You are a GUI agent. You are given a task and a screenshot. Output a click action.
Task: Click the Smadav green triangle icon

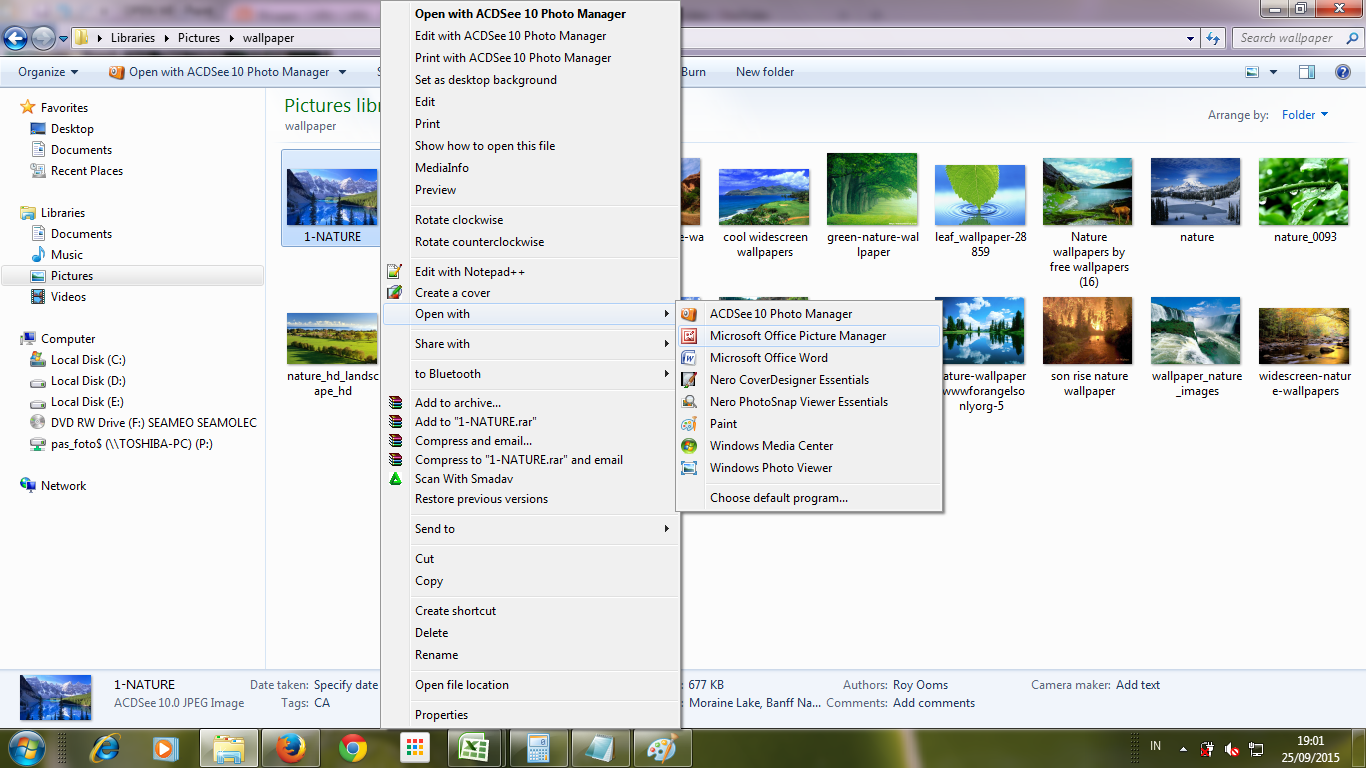(x=395, y=479)
